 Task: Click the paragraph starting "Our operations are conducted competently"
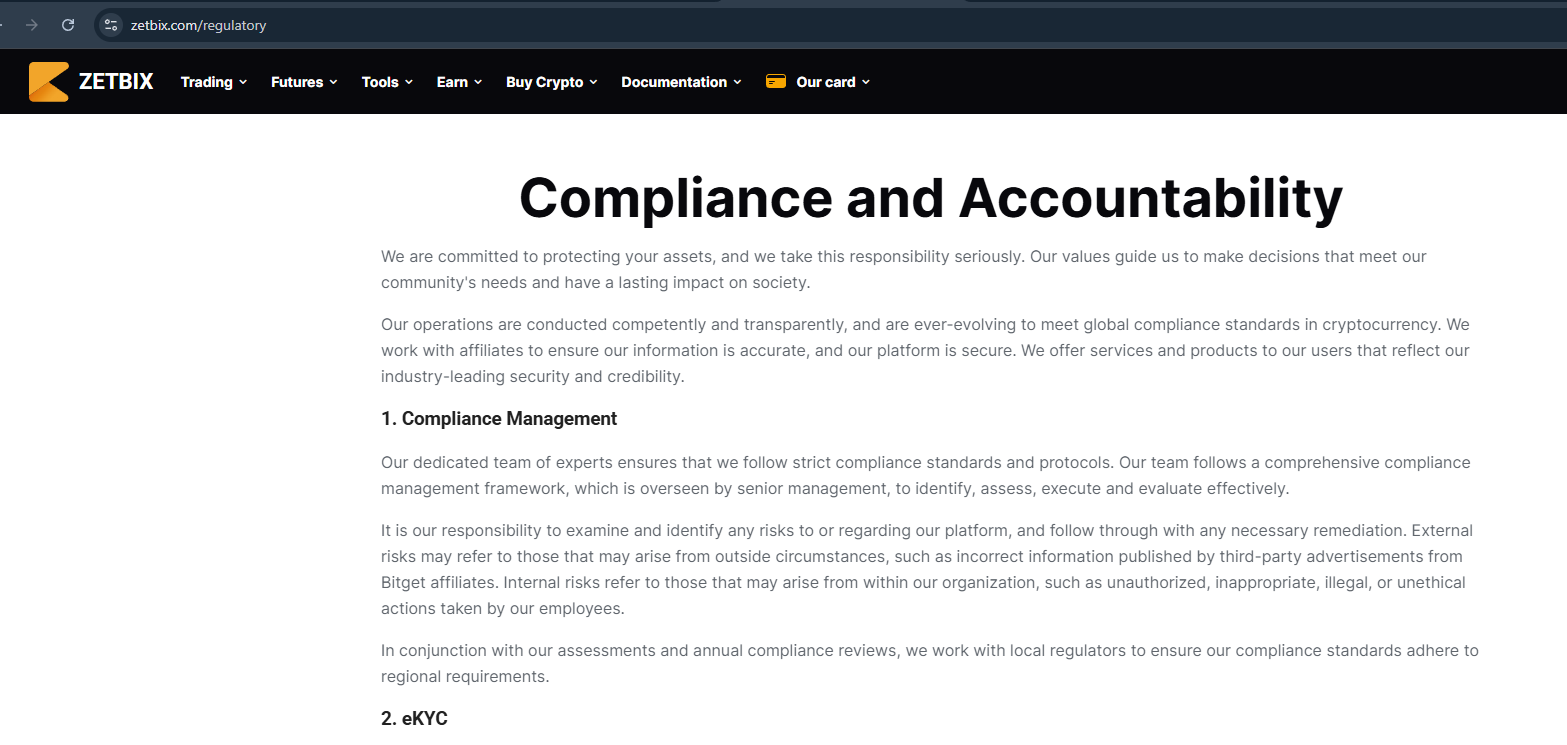(926, 351)
